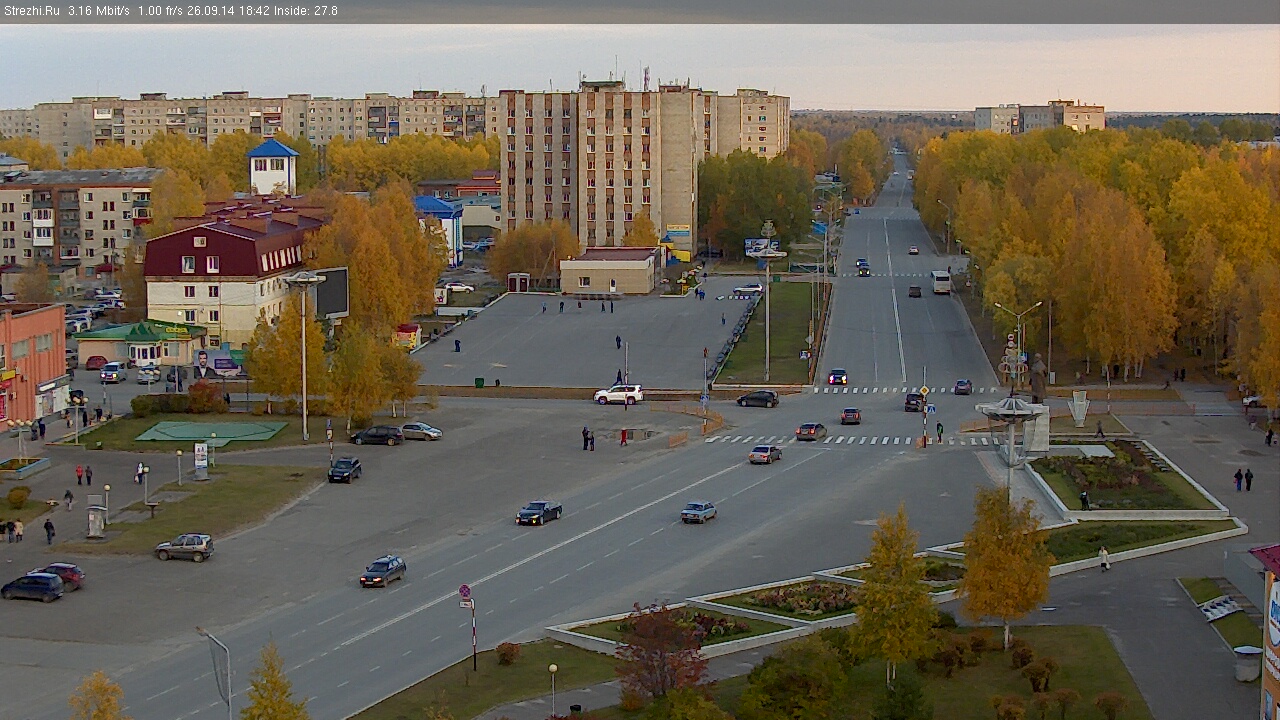Click the Strezhi.Ru overlay label
Image resolution: width=1280 pixels, height=720 pixels.
pyautogui.click(x=33, y=11)
